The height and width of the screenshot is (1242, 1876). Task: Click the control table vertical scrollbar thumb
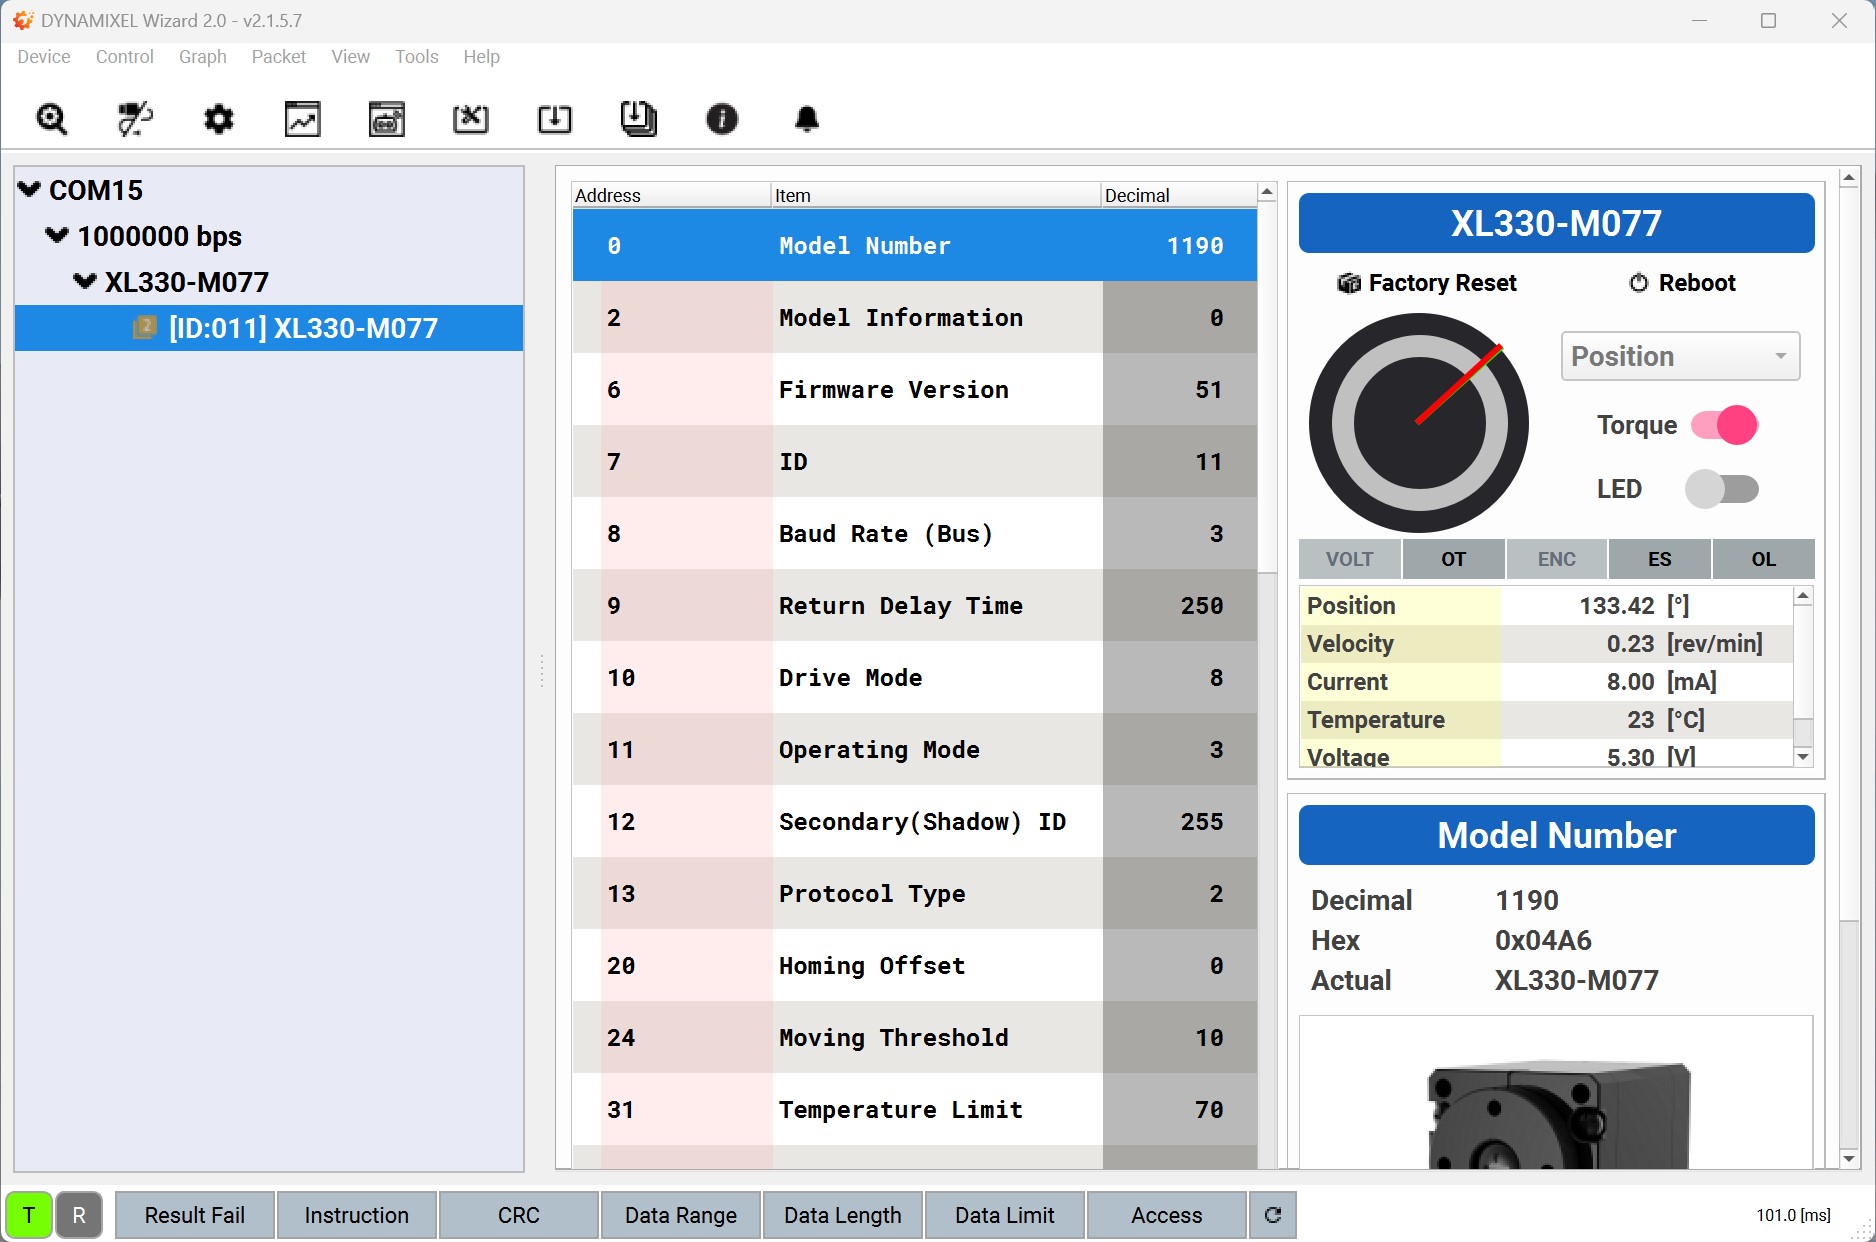click(x=1267, y=388)
